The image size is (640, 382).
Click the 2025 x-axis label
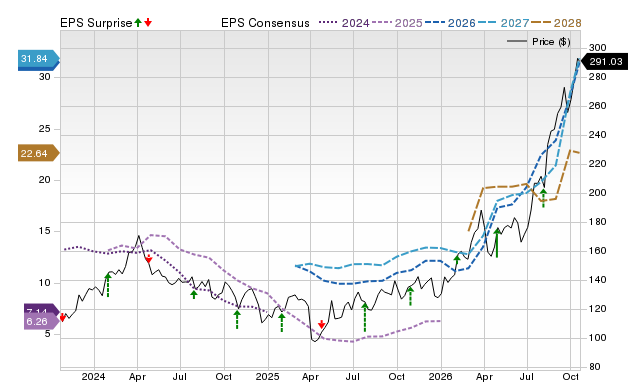click(267, 376)
